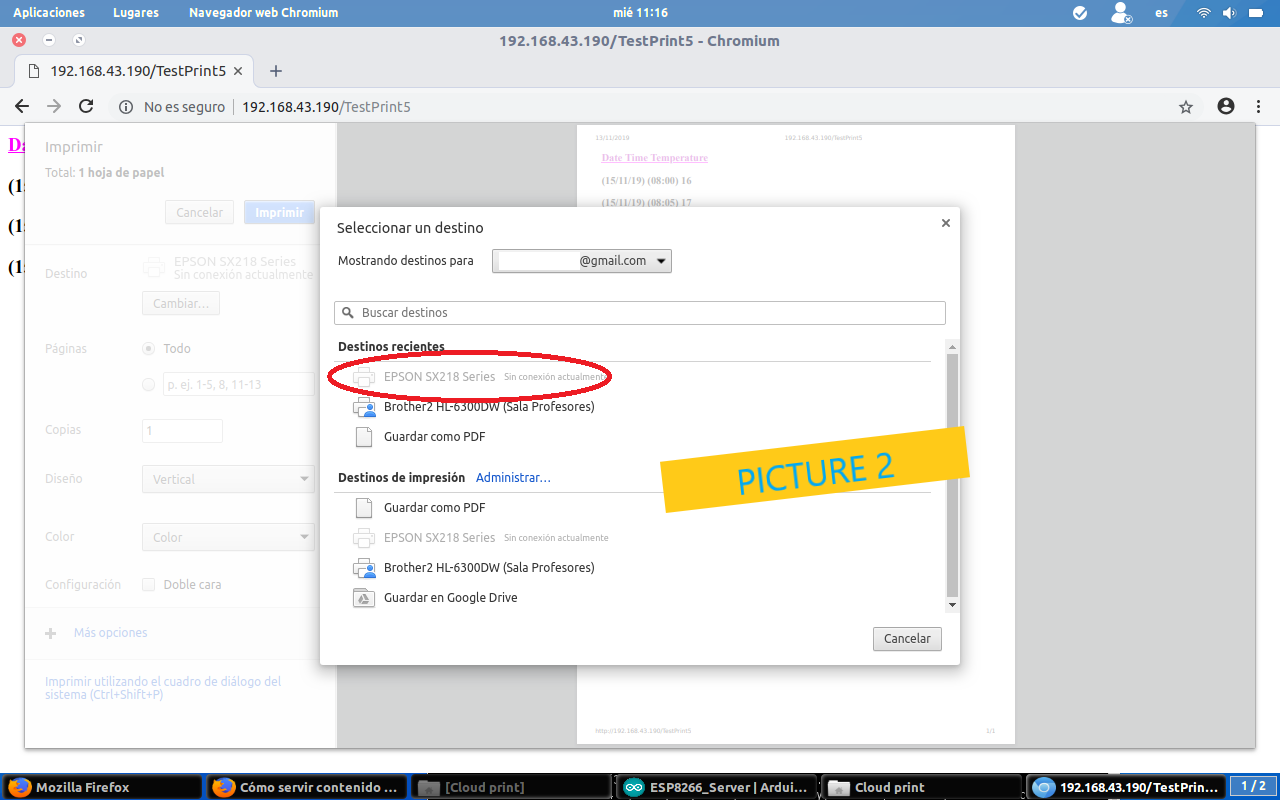Close the Seleccionar un destino dialog

pos(945,223)
